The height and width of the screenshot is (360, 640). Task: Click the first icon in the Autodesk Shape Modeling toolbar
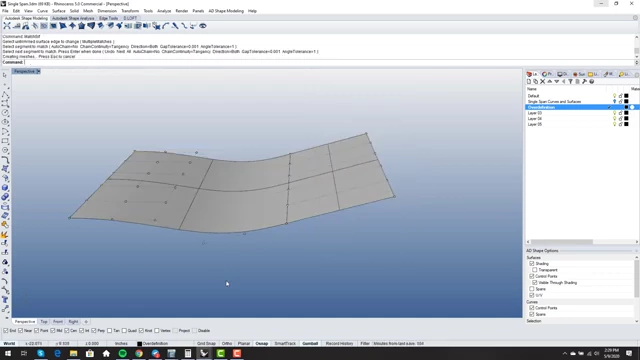click(x=7, y=26)
